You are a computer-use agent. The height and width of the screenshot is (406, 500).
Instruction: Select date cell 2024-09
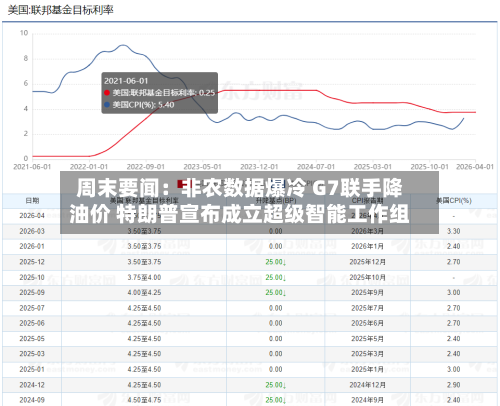(32, 400)
